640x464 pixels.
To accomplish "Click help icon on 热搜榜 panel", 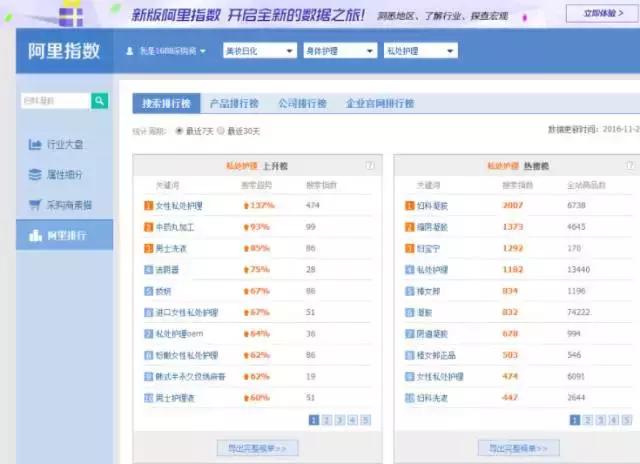I will (630, 165).
